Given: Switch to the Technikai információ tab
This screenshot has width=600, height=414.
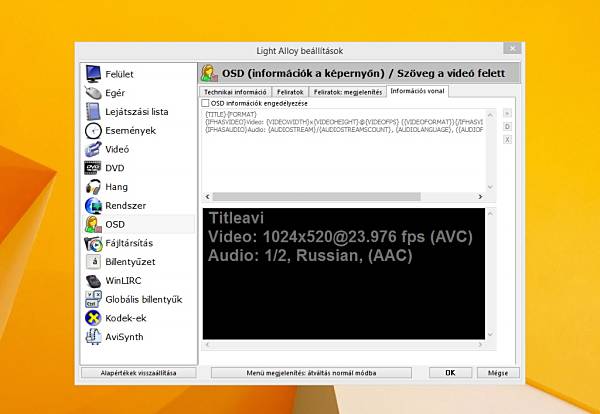Looking at the screenshot, I should click(x=235, y=92).
